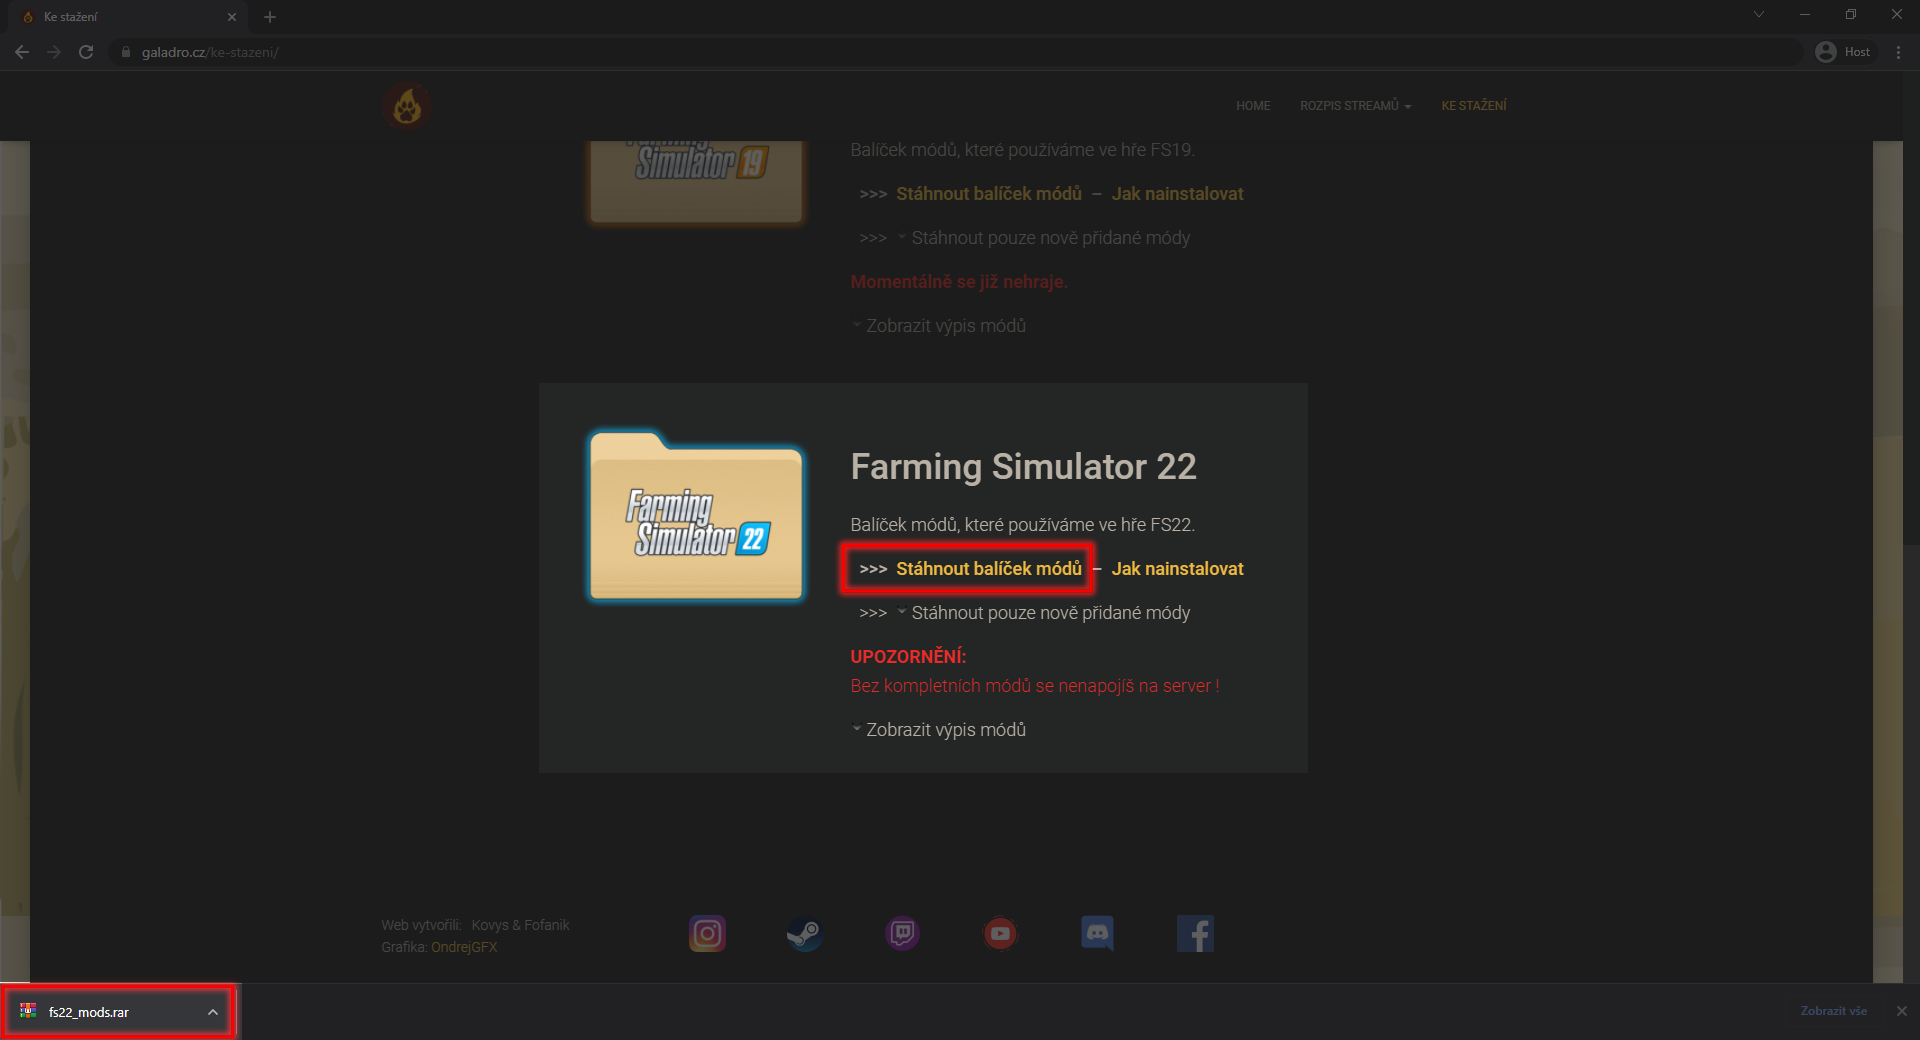The height and width of the screenshot is (1040, 1920).
Task: Open the Steam social icon
Action: coord(804,934)
